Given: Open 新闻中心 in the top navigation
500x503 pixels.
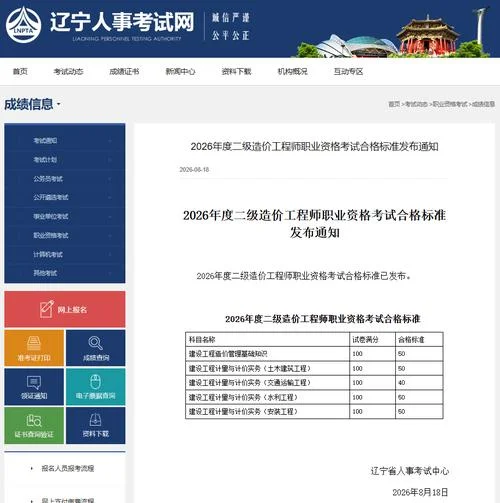Looking at the screenshot, I should click(x=180, y=71).
